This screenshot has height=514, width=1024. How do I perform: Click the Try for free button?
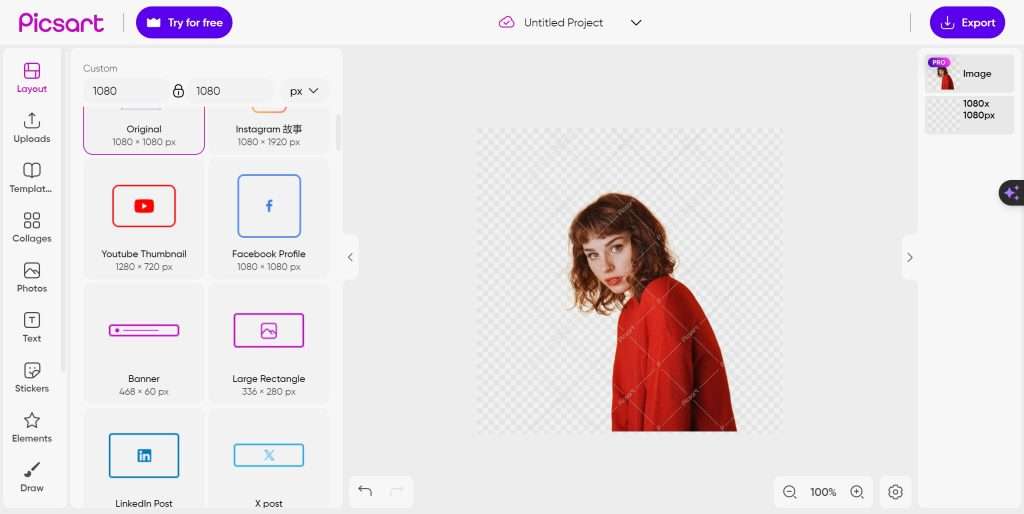point(184,23)
